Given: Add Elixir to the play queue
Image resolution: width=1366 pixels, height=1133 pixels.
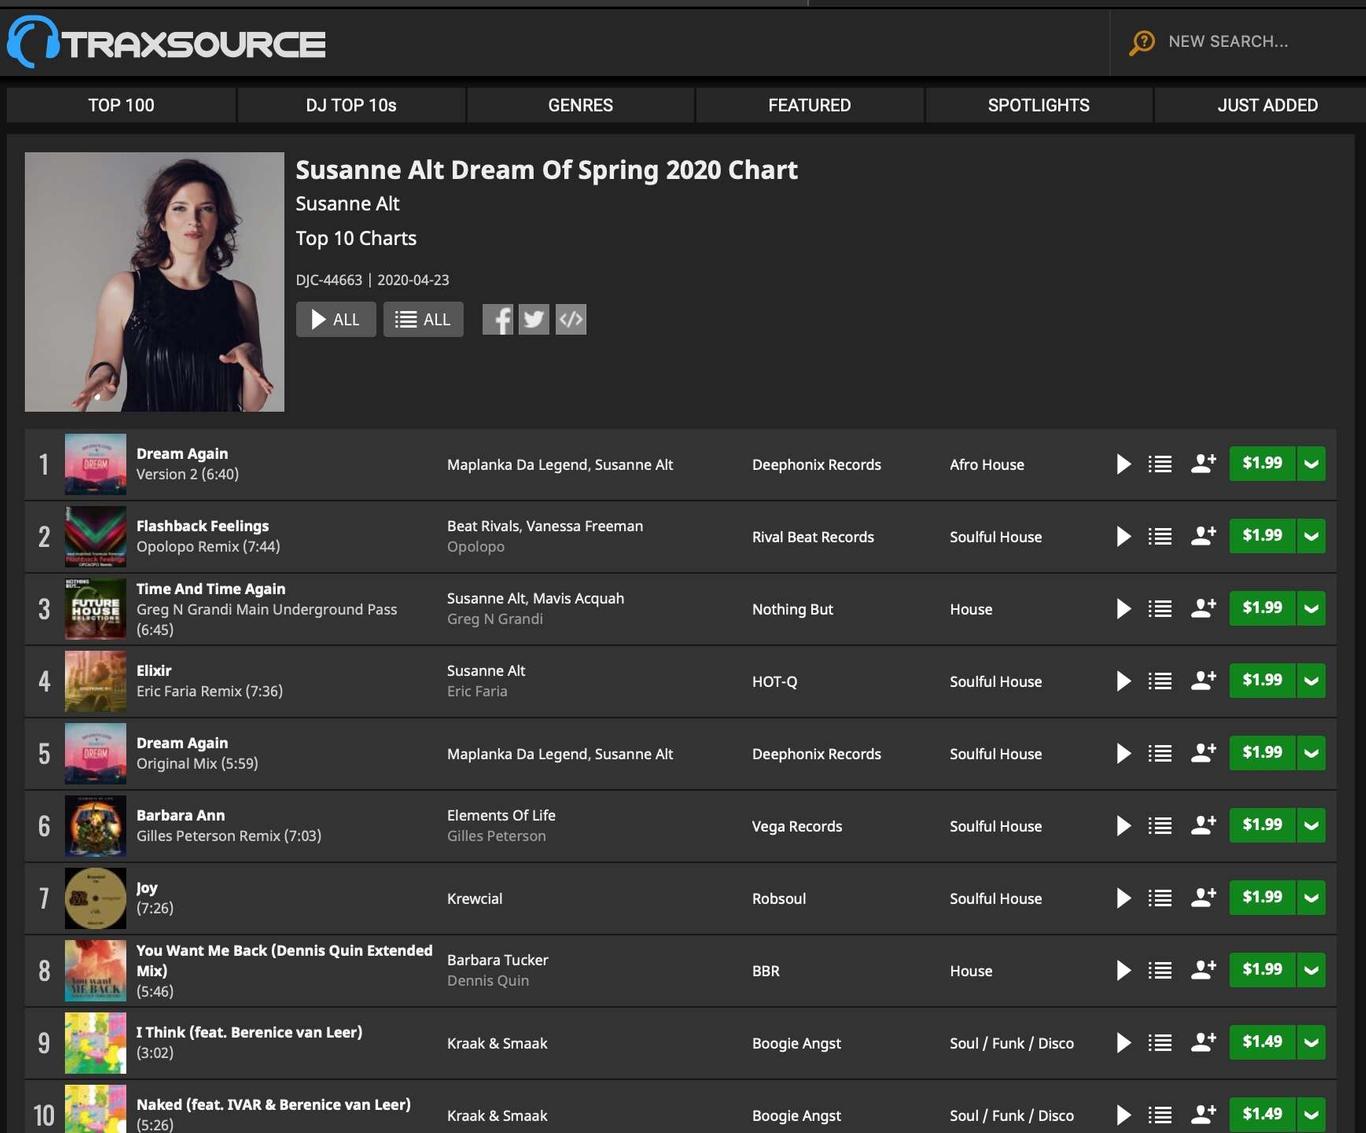Looking at the screenshot, I should 1160,681.
